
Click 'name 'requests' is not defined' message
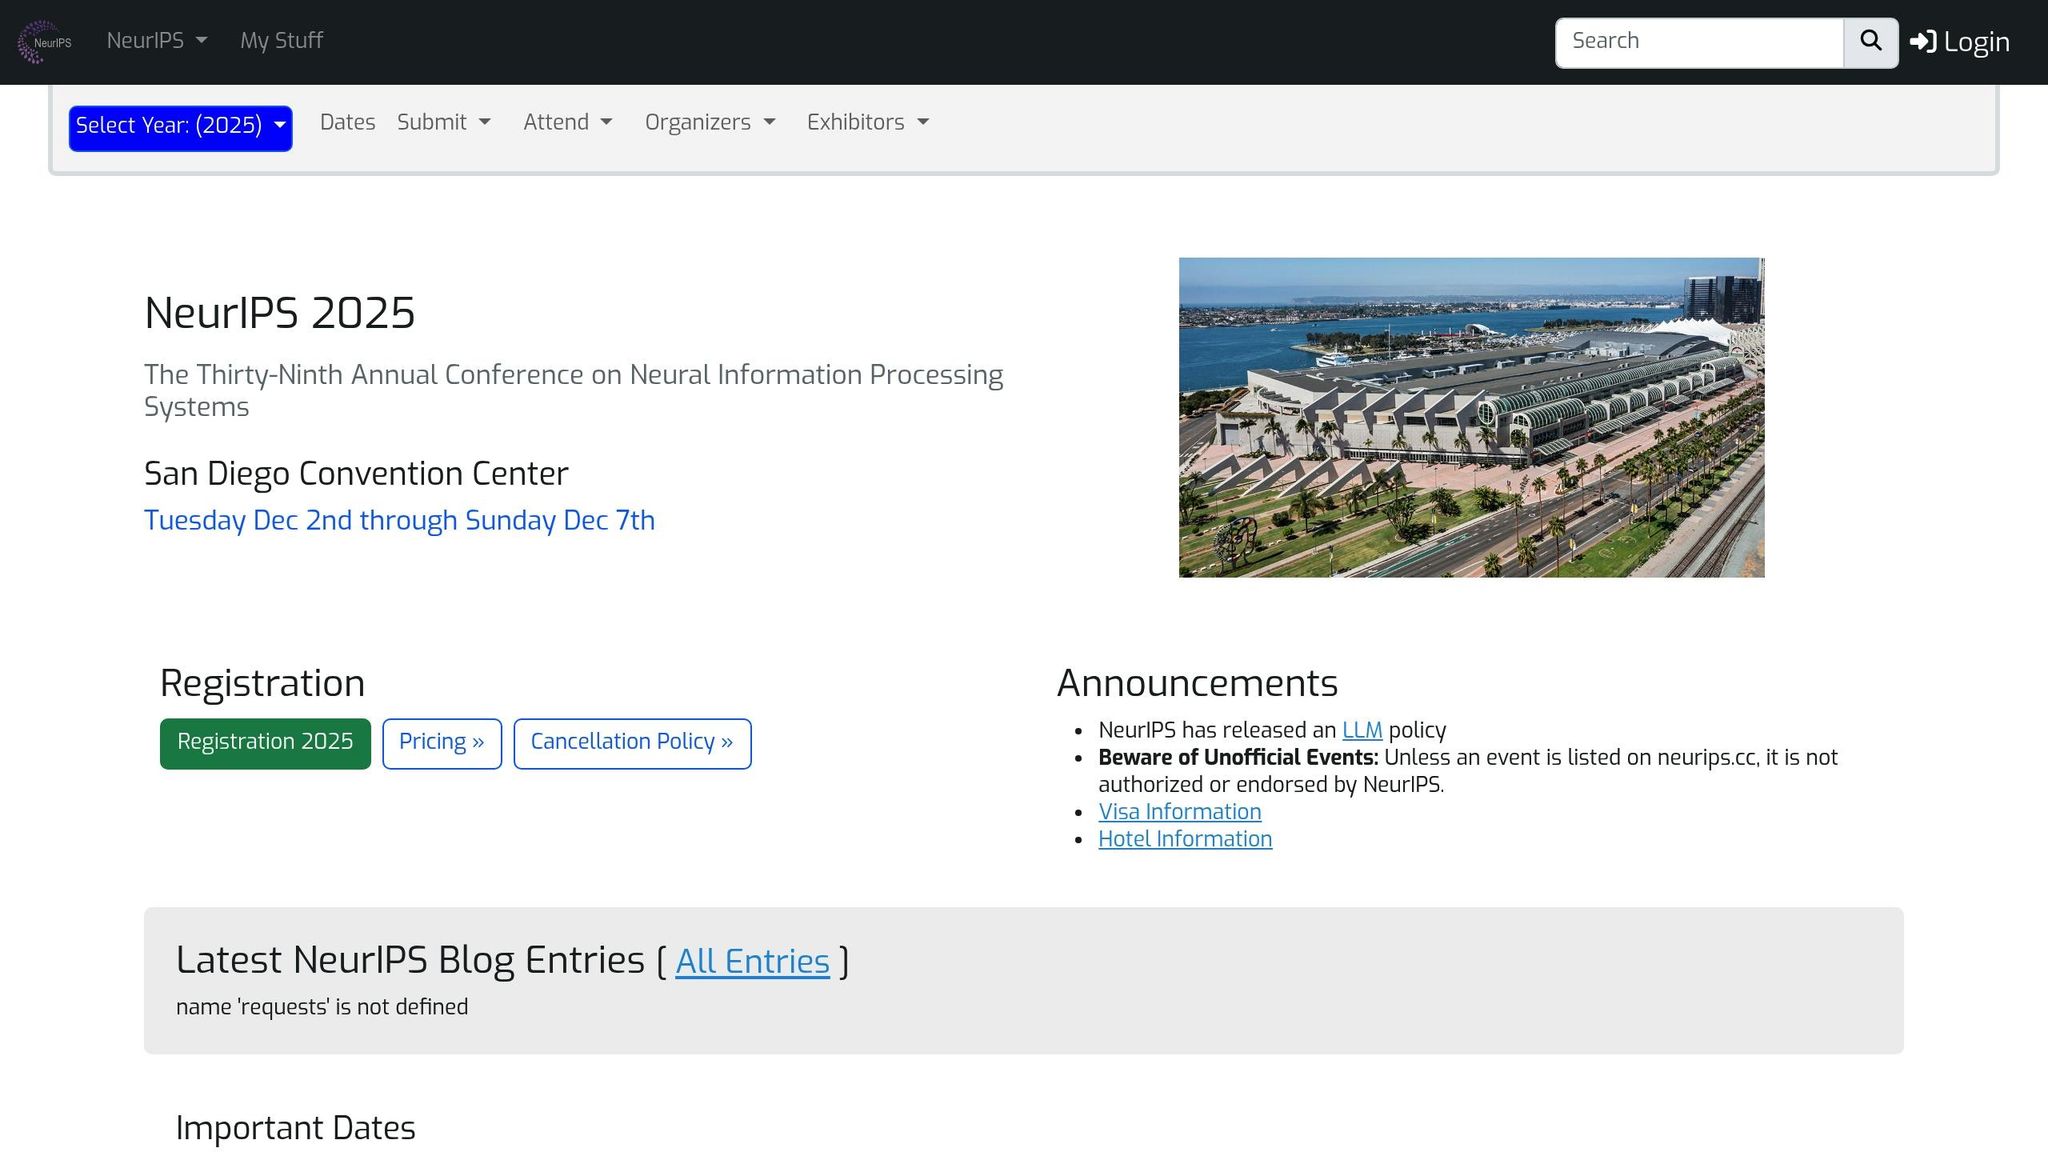pyautogui.click(x=322, y=1007)
